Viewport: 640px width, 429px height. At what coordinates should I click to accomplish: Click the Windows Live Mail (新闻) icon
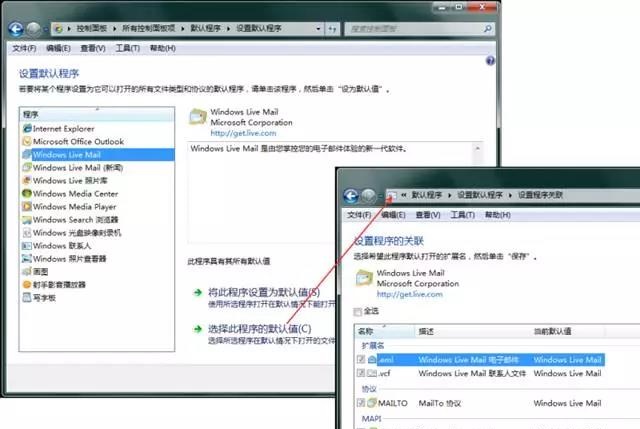tap(27, 167)
